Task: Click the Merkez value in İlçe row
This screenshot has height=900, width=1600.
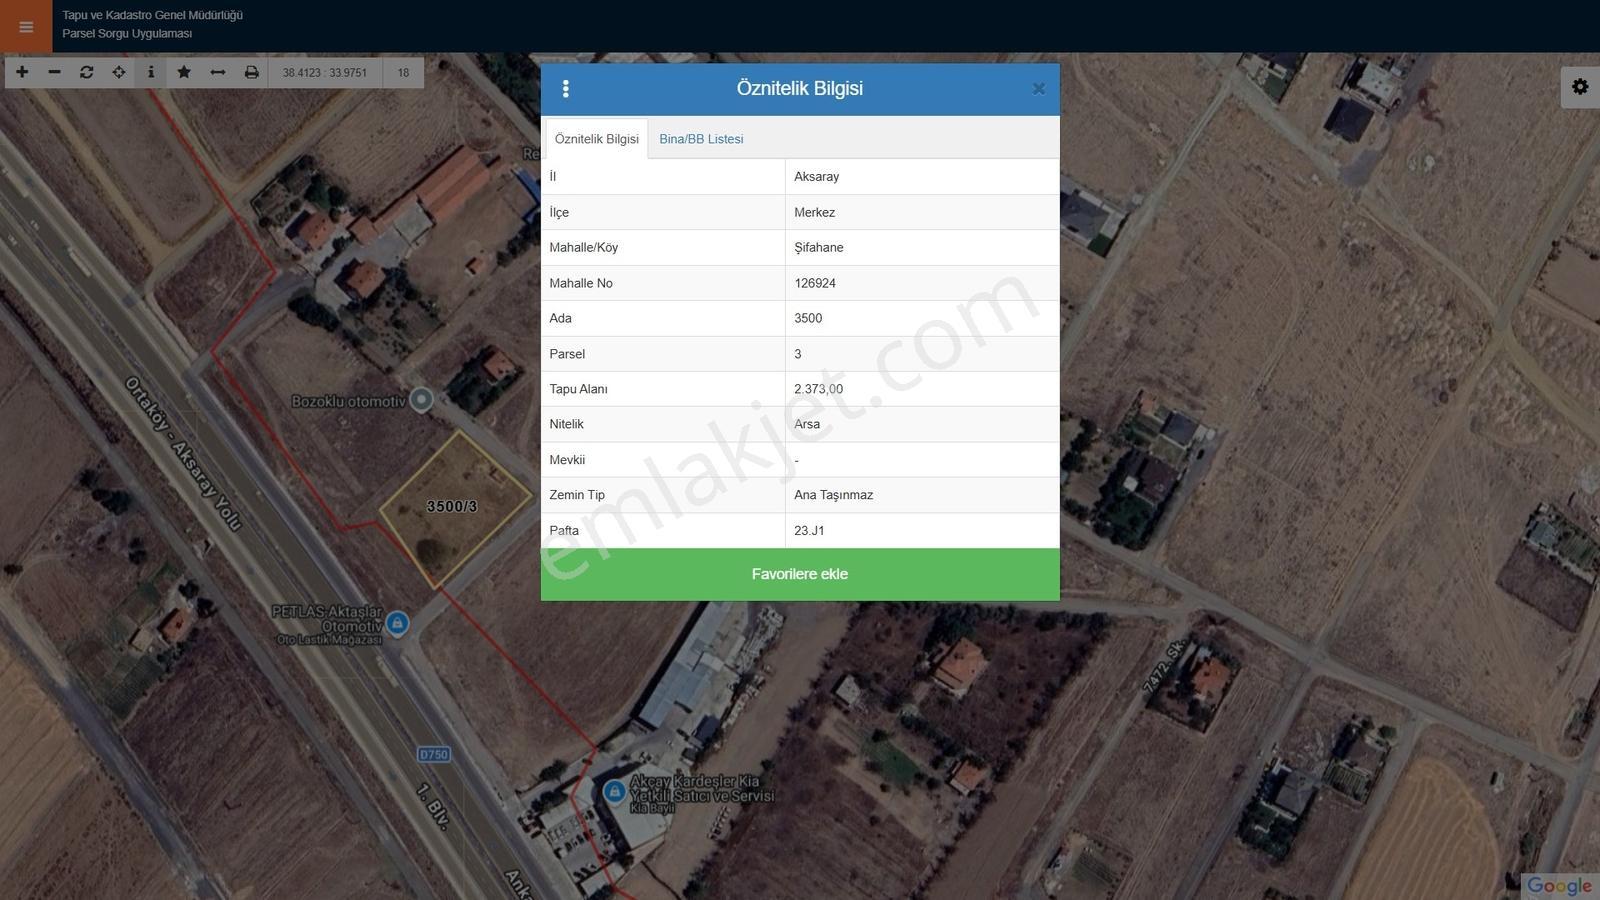Action: [x=815, y=212]
